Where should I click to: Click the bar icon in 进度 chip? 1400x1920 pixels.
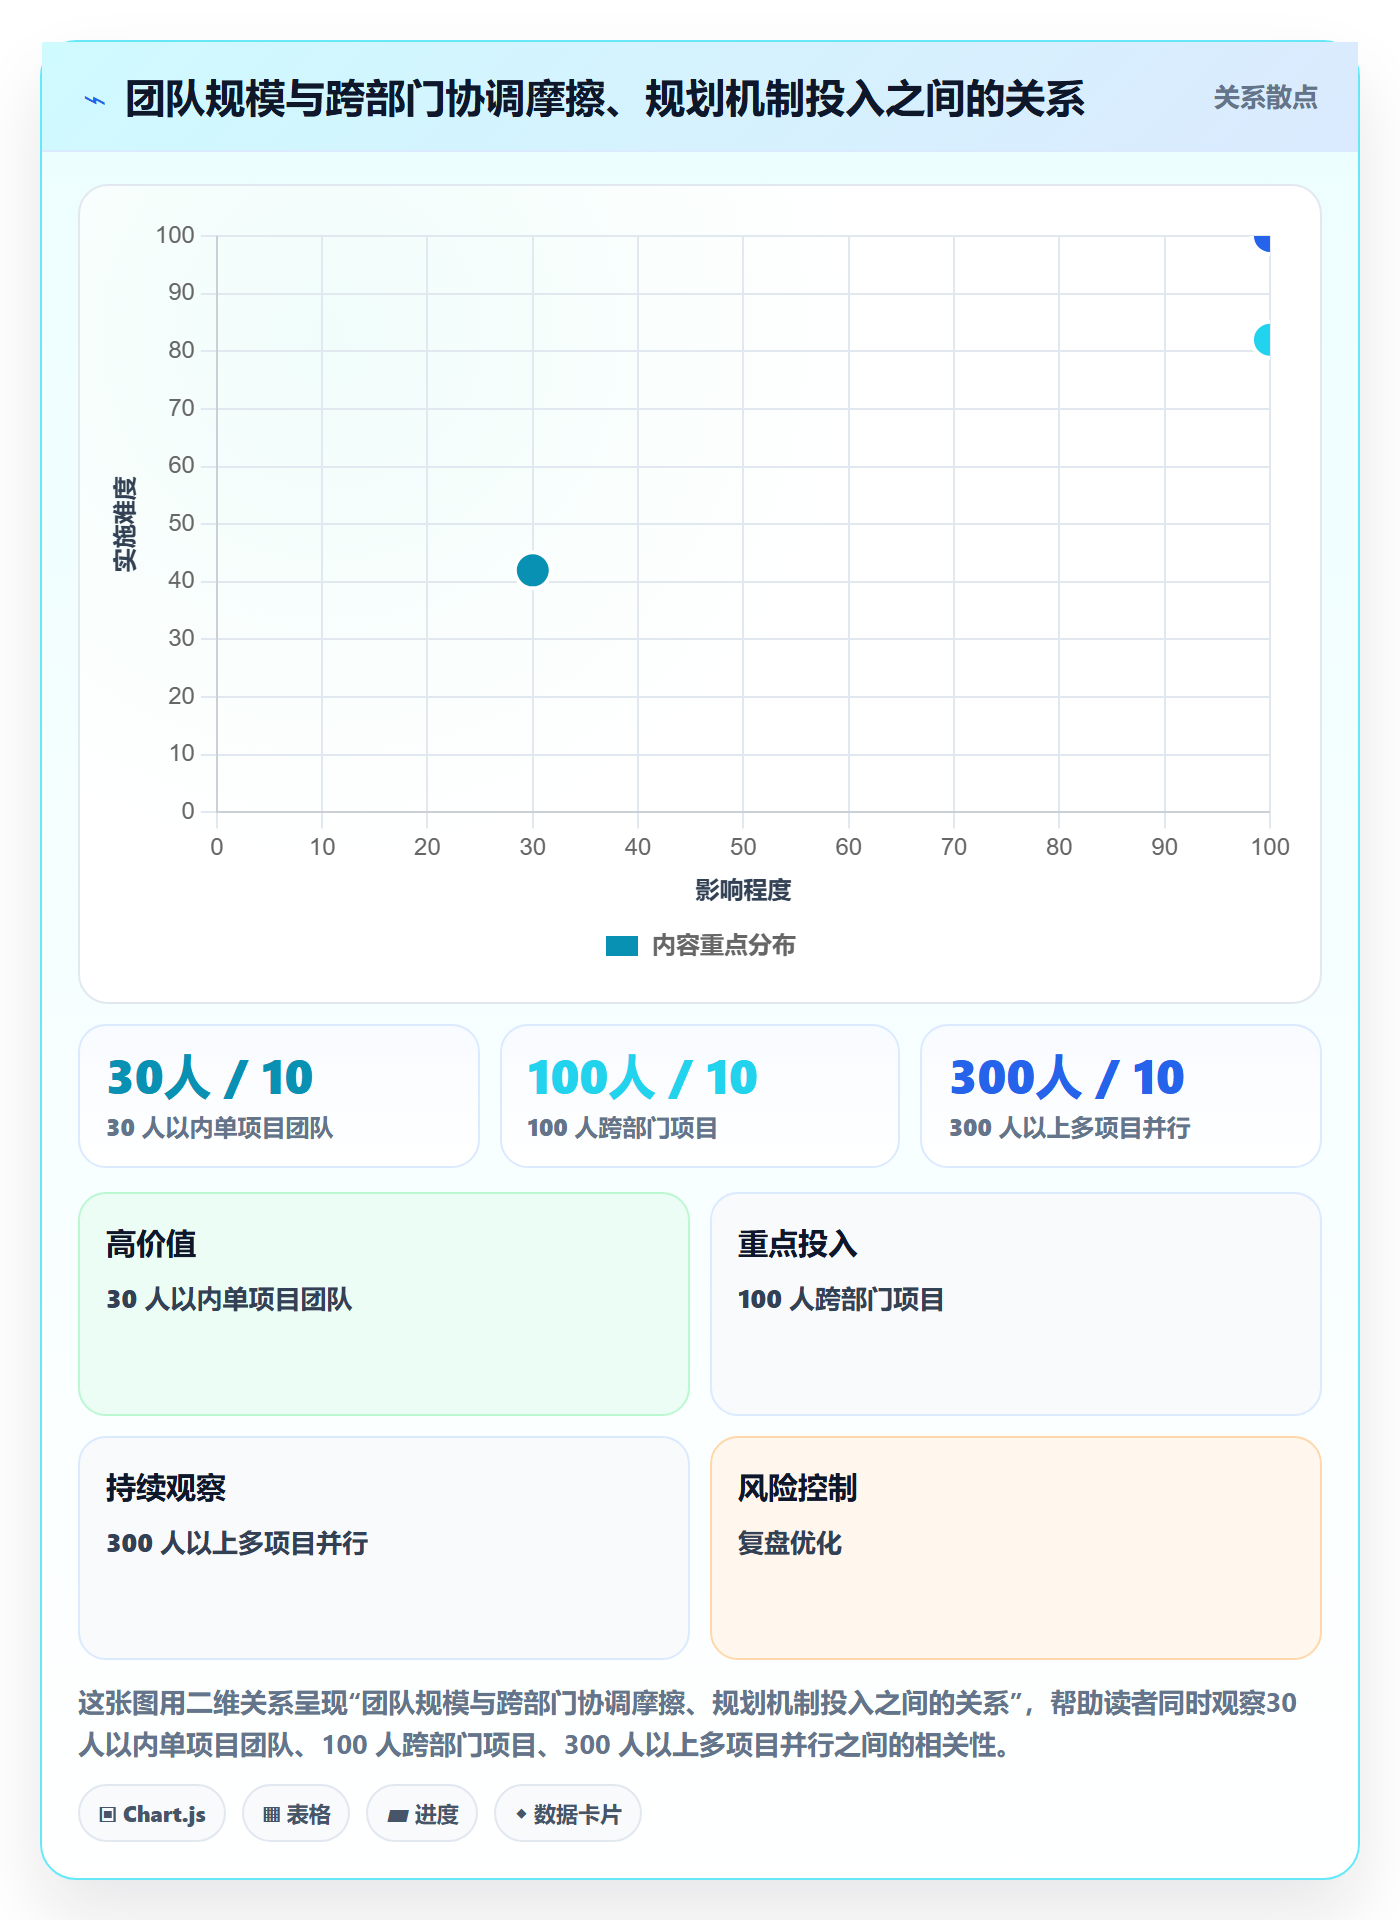[398, 1816]
